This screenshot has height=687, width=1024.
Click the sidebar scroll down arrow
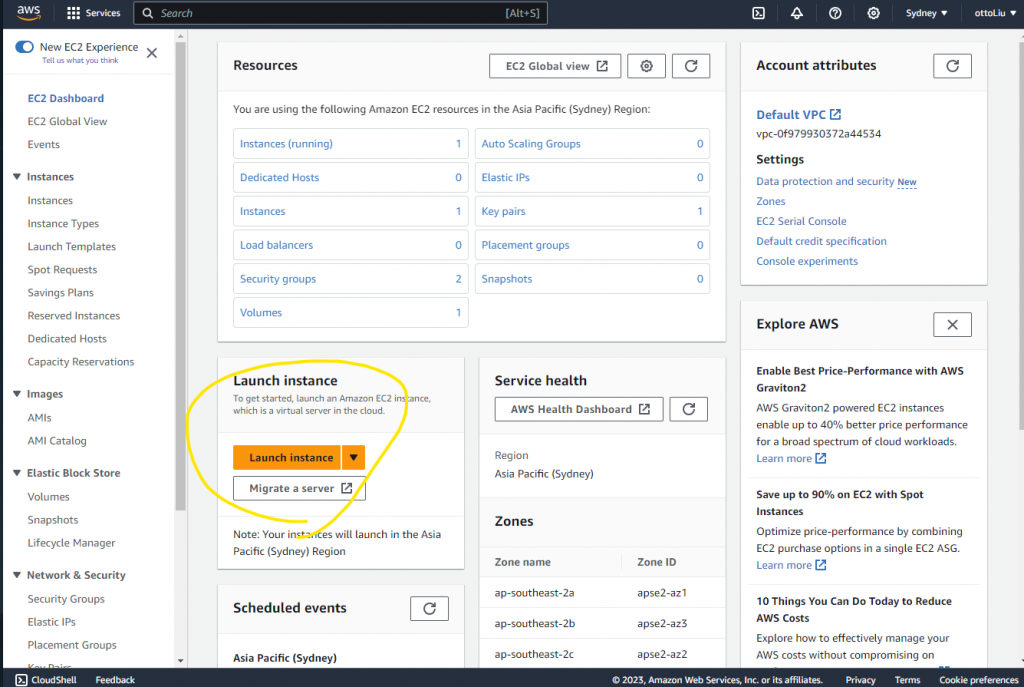pyautogui.click(x=181, y=661)
